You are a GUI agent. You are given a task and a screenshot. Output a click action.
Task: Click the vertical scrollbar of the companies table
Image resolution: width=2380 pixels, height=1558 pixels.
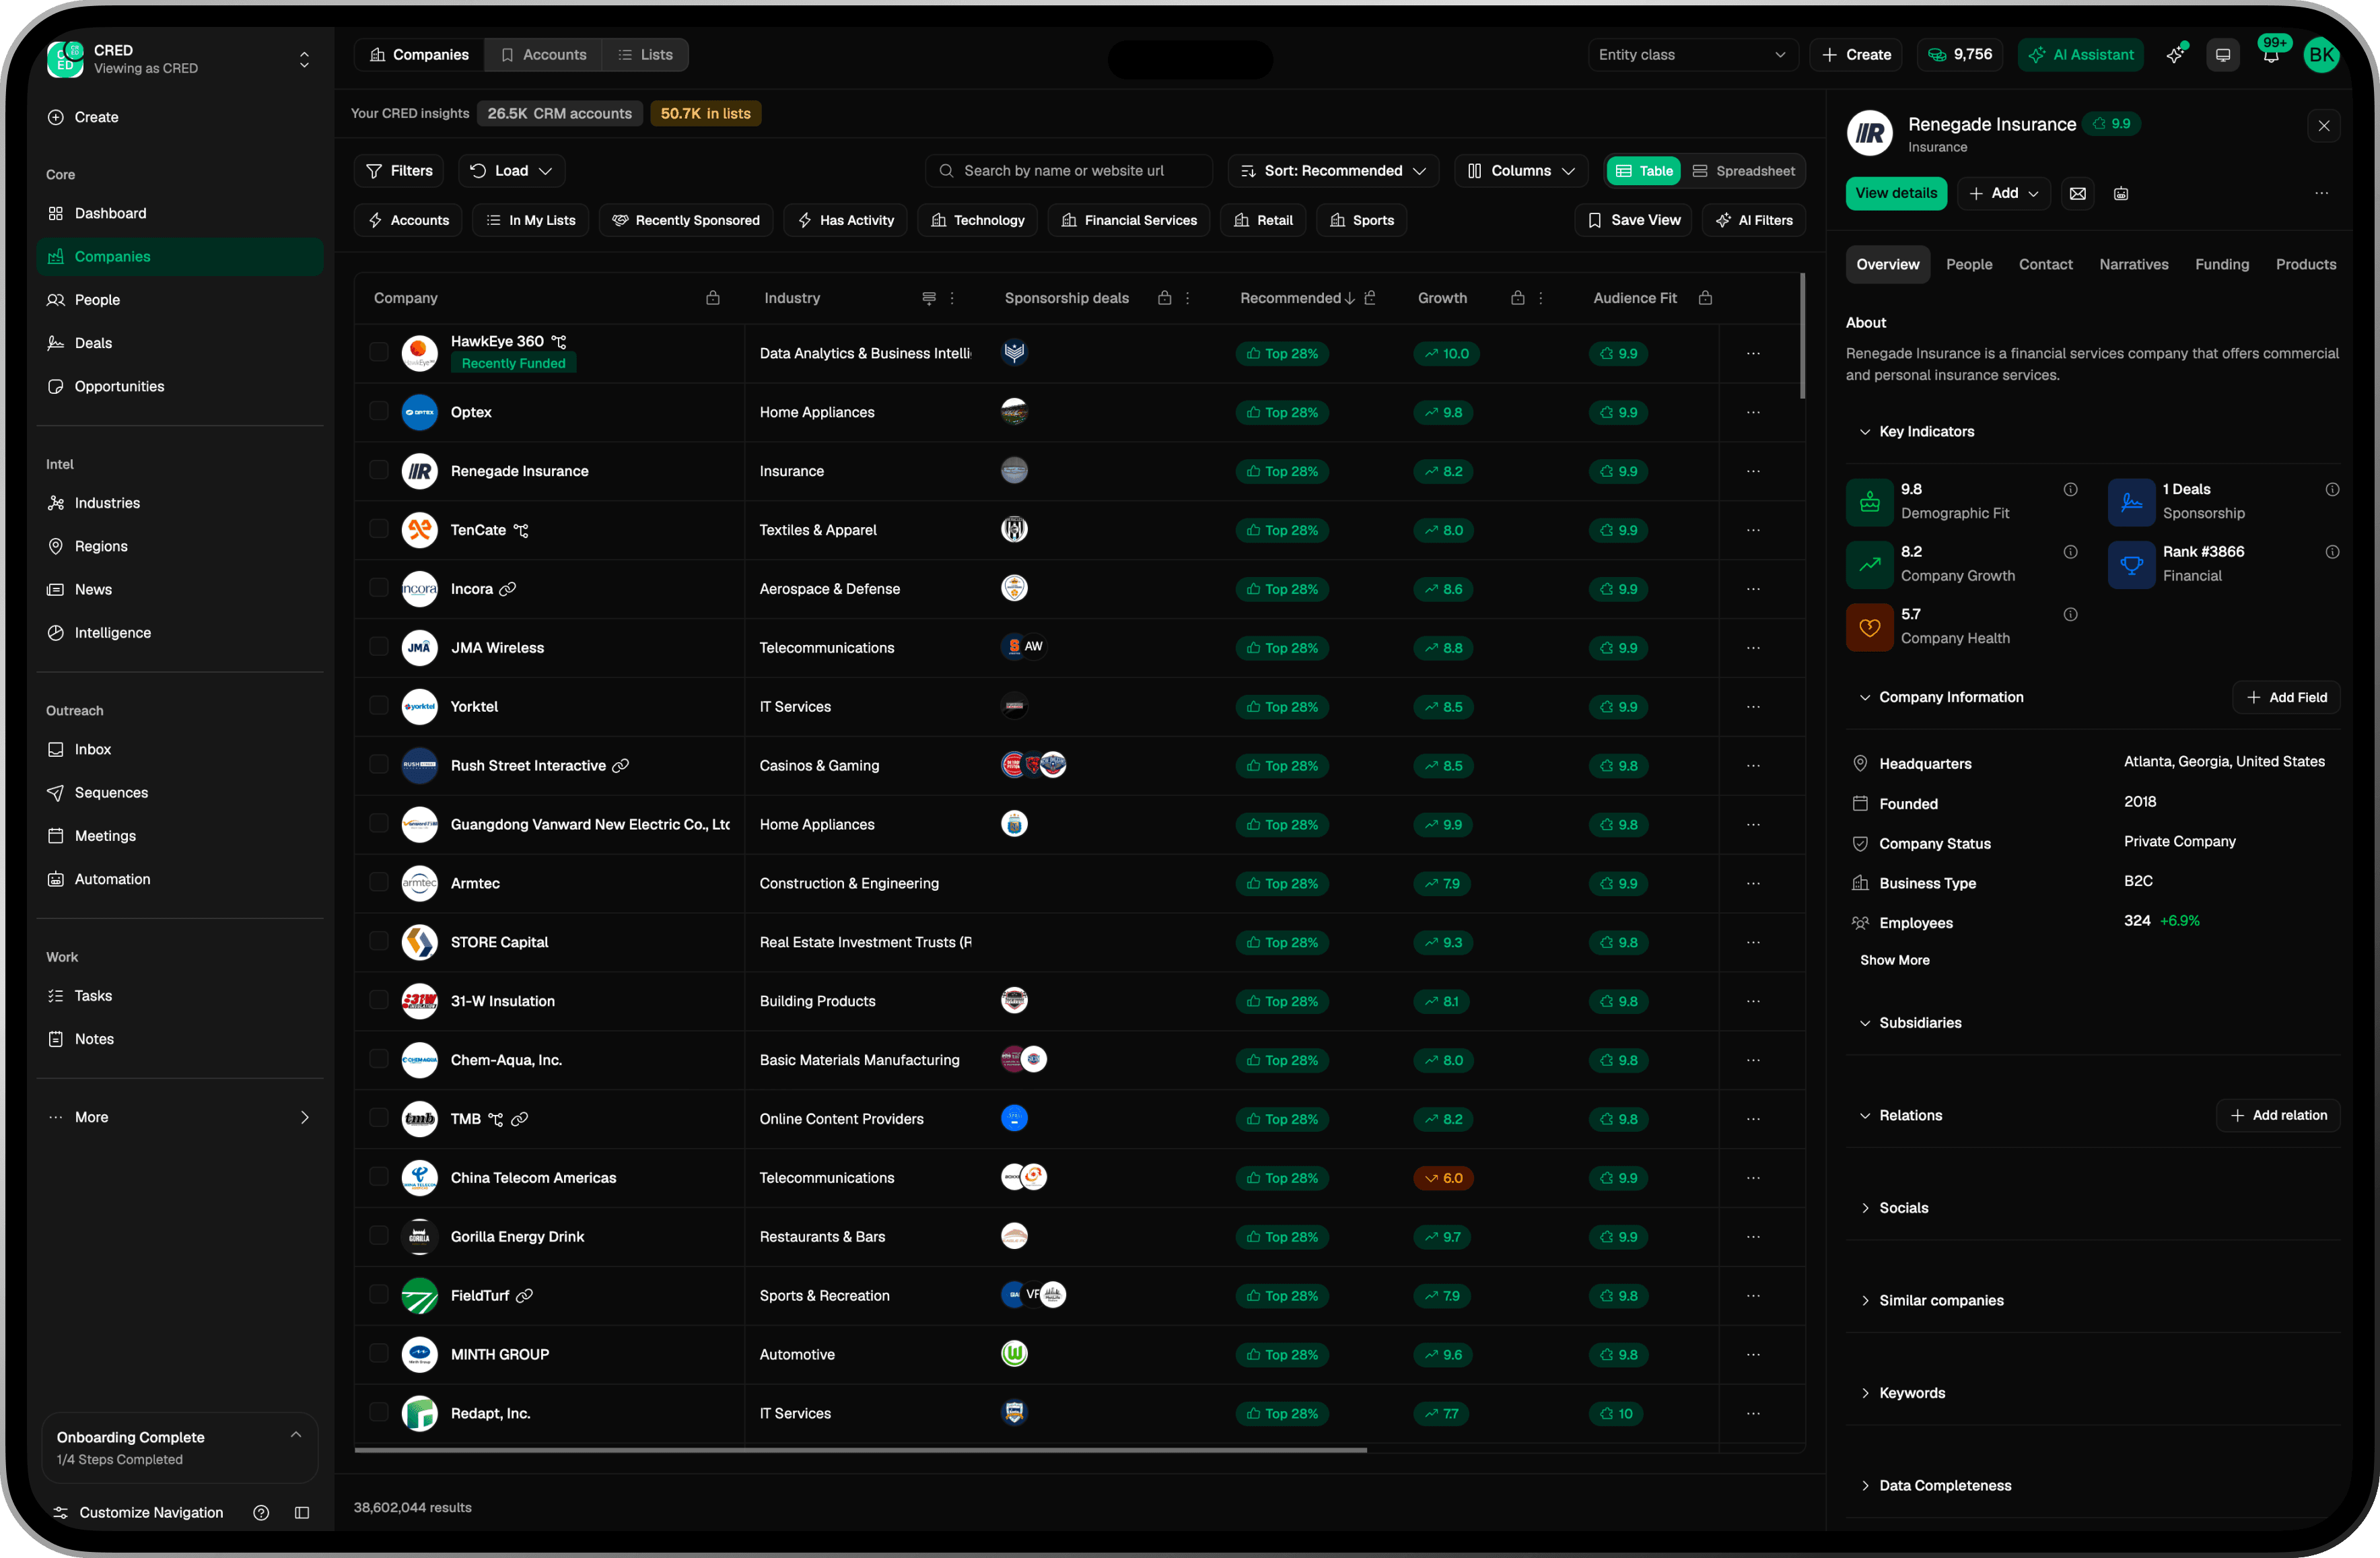pos(1803,336)
